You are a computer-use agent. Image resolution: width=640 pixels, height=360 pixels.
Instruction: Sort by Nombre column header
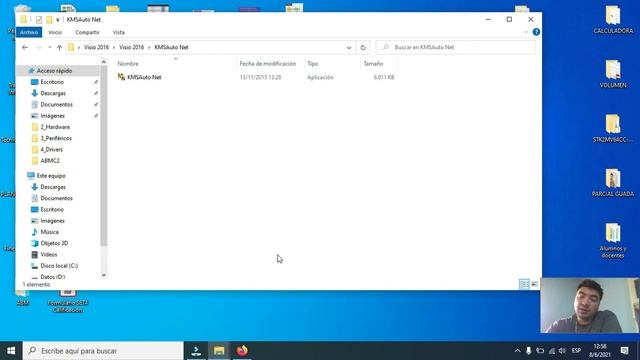[128, 64]
